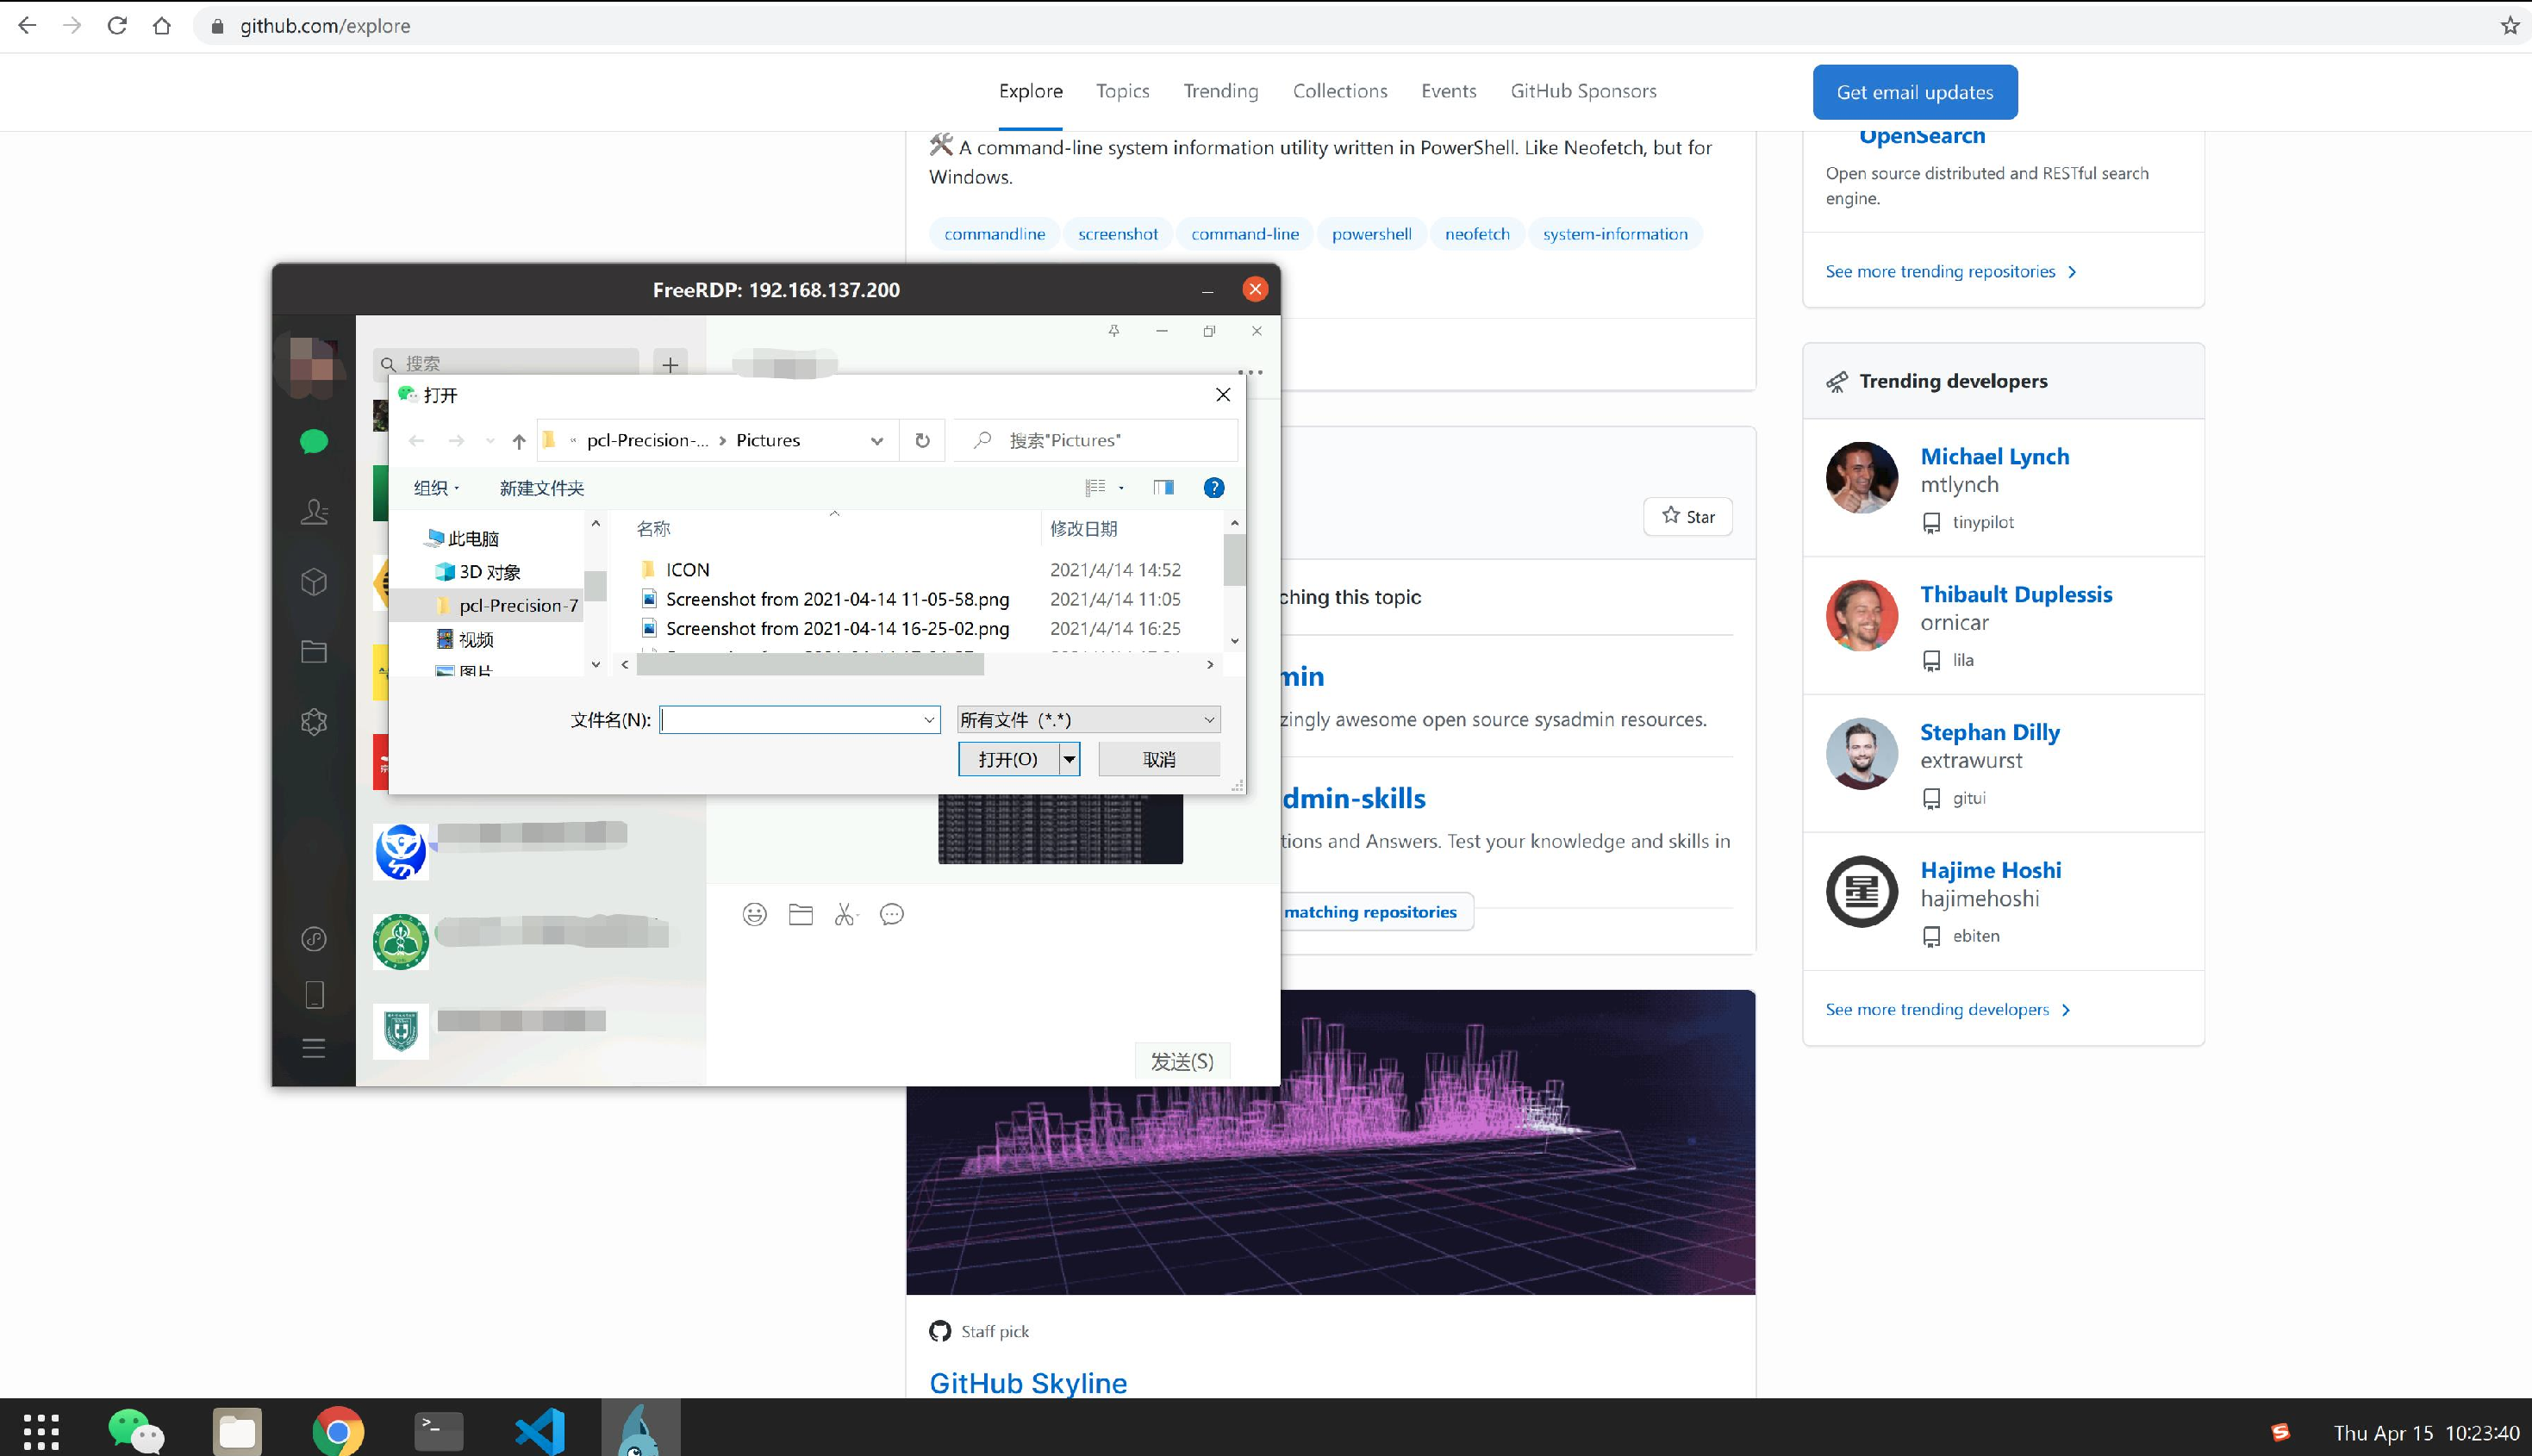2532x1456 pixels.
Task: Click the horizontal scrollbar in file list
Action: (x=810, y=664)
